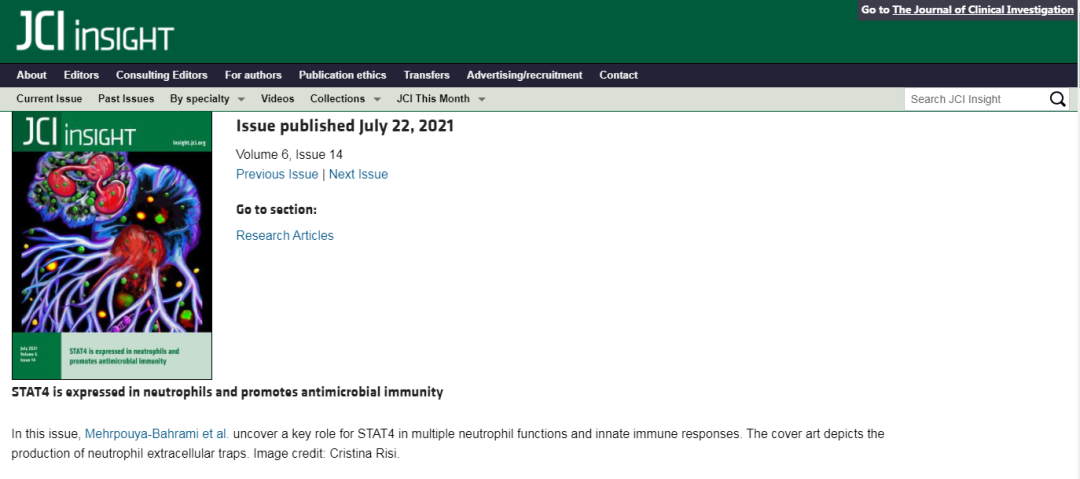Click the issue cover art thumbnail
Image resolution: width=1080 pixels, height=479 pixels.
pyautogui.click(x=112, y=245)
